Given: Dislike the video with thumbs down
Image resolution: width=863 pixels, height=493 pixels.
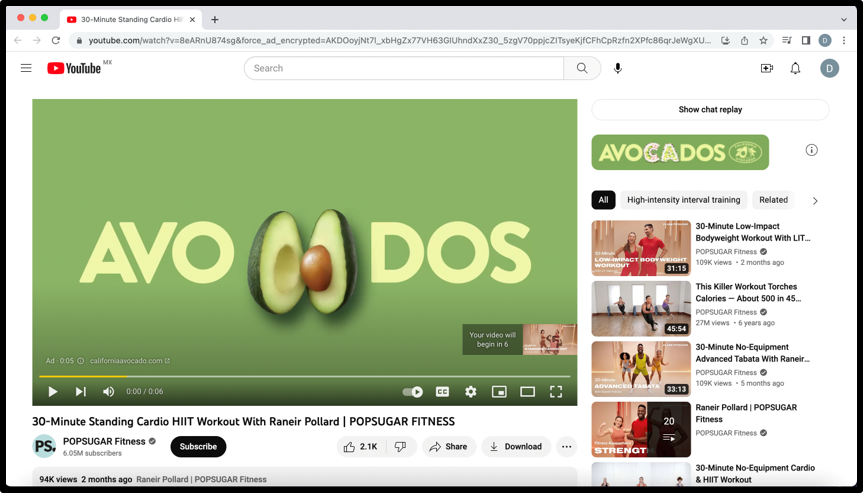Looking at the screenshot, I should 401,447.
